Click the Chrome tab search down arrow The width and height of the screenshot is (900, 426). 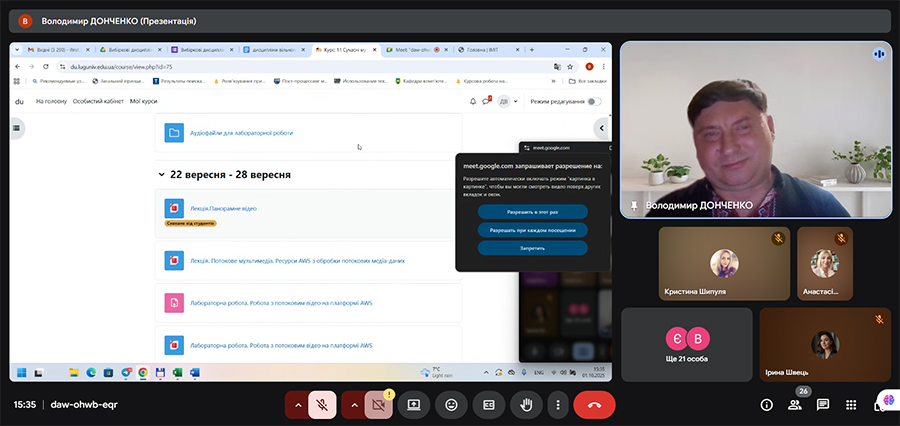tap(17, 50)
